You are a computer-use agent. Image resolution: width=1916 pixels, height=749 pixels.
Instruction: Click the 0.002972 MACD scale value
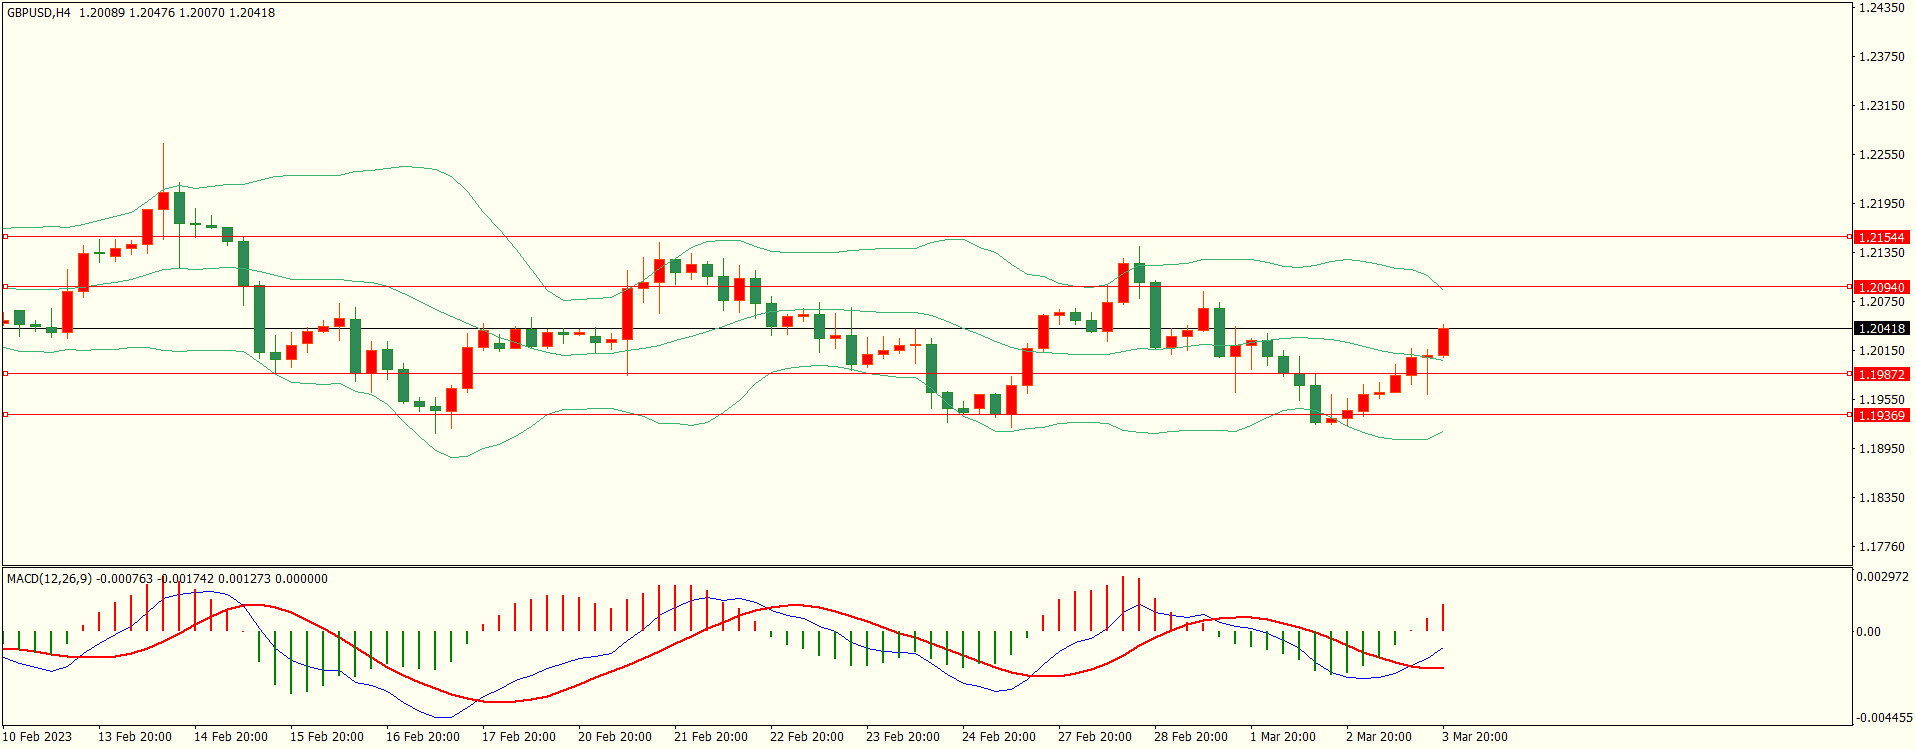1882,578
